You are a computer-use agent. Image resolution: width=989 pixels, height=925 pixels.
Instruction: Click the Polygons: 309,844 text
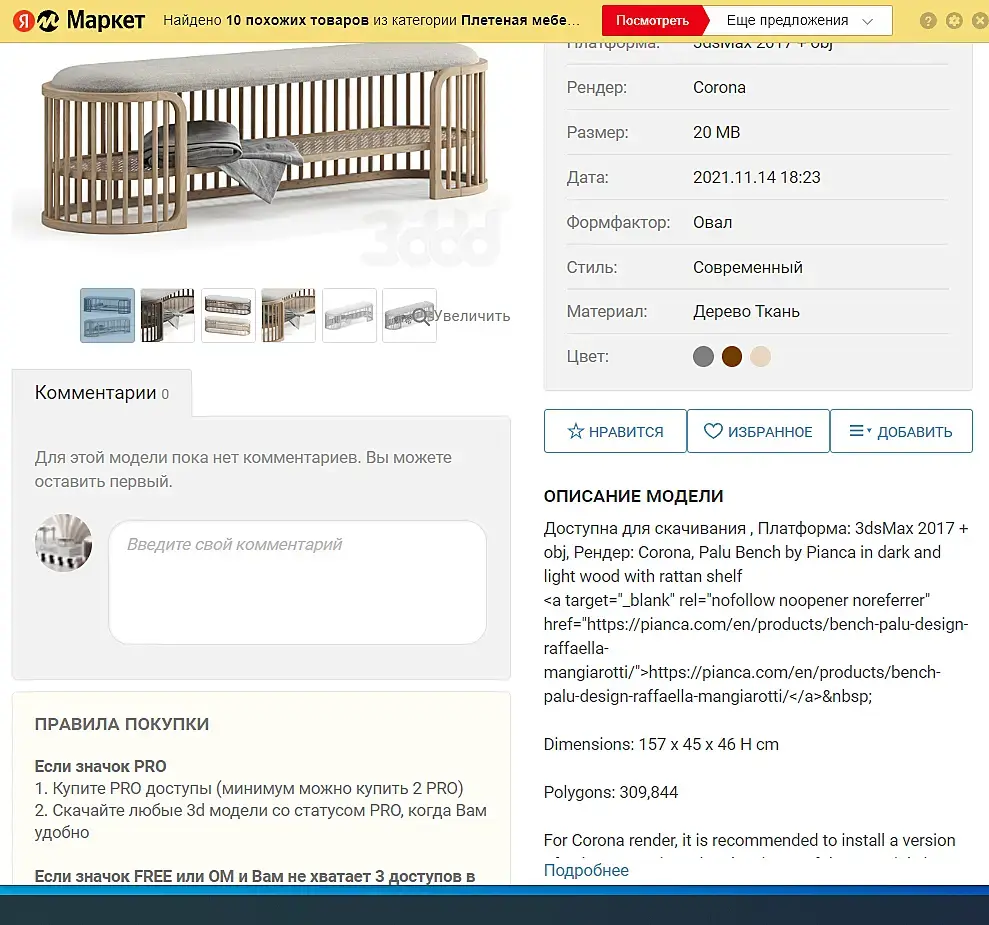click(x=611, y=792)
